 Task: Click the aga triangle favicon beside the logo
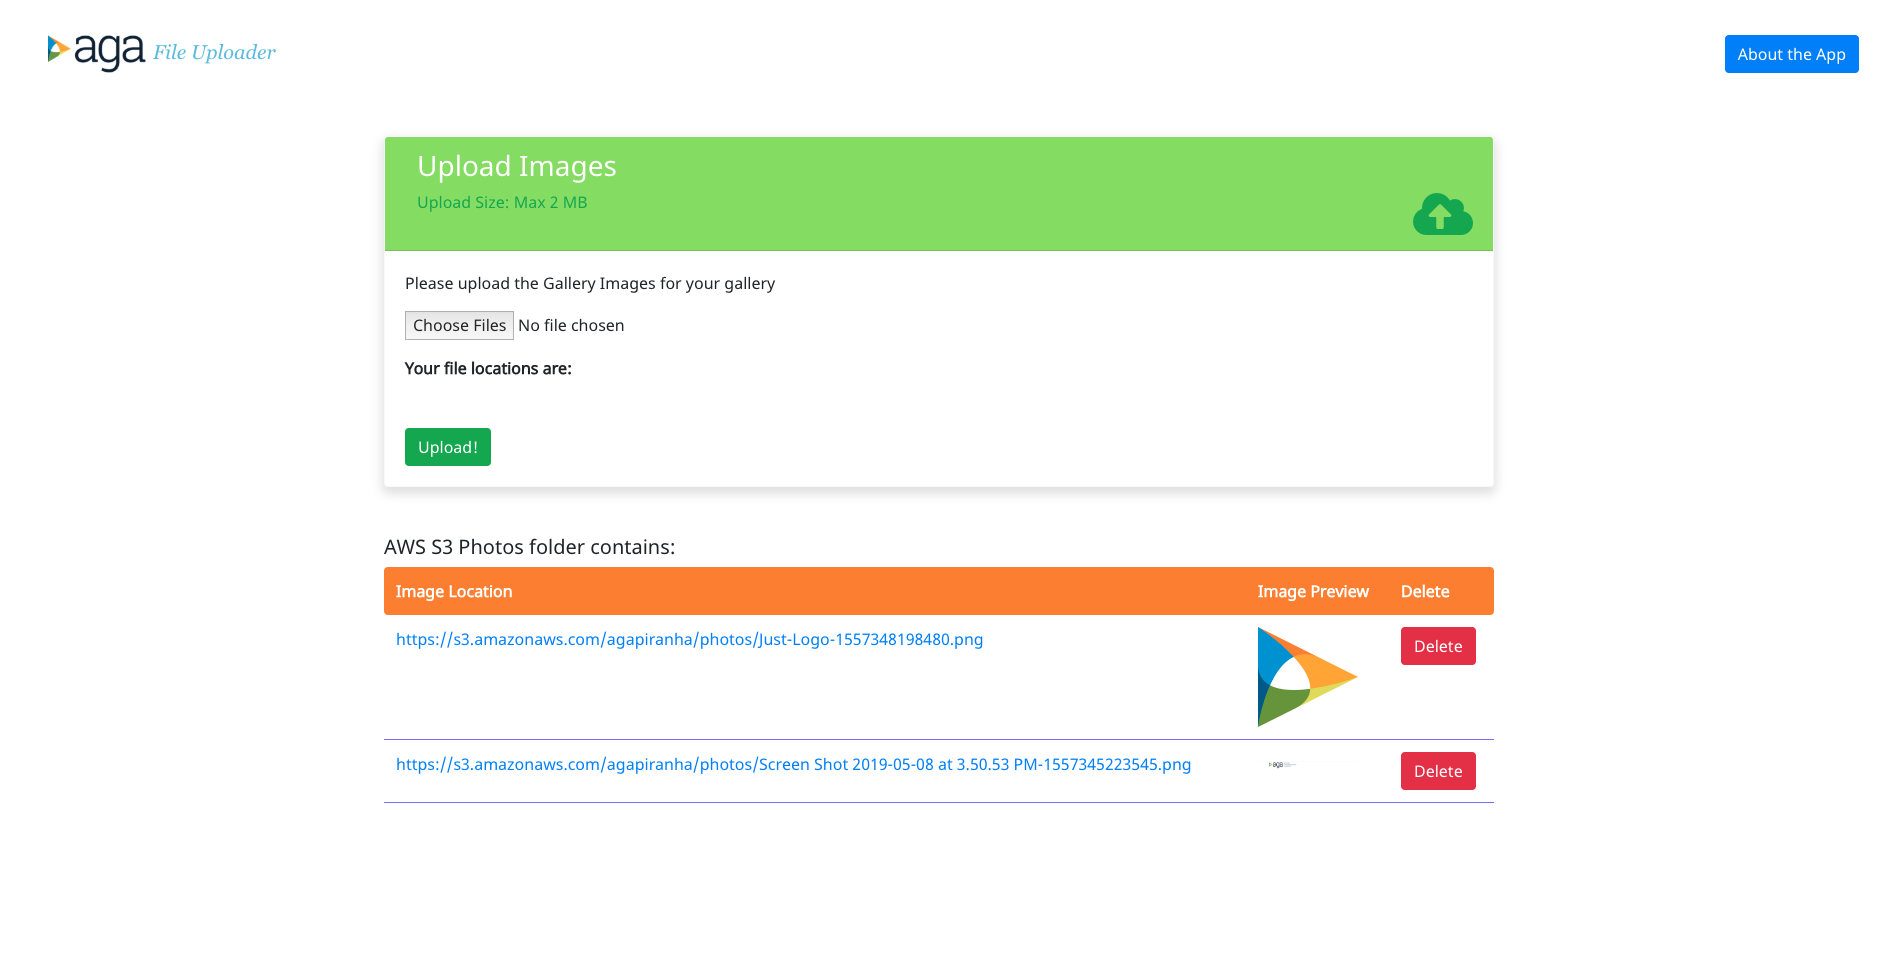[57, 47]
